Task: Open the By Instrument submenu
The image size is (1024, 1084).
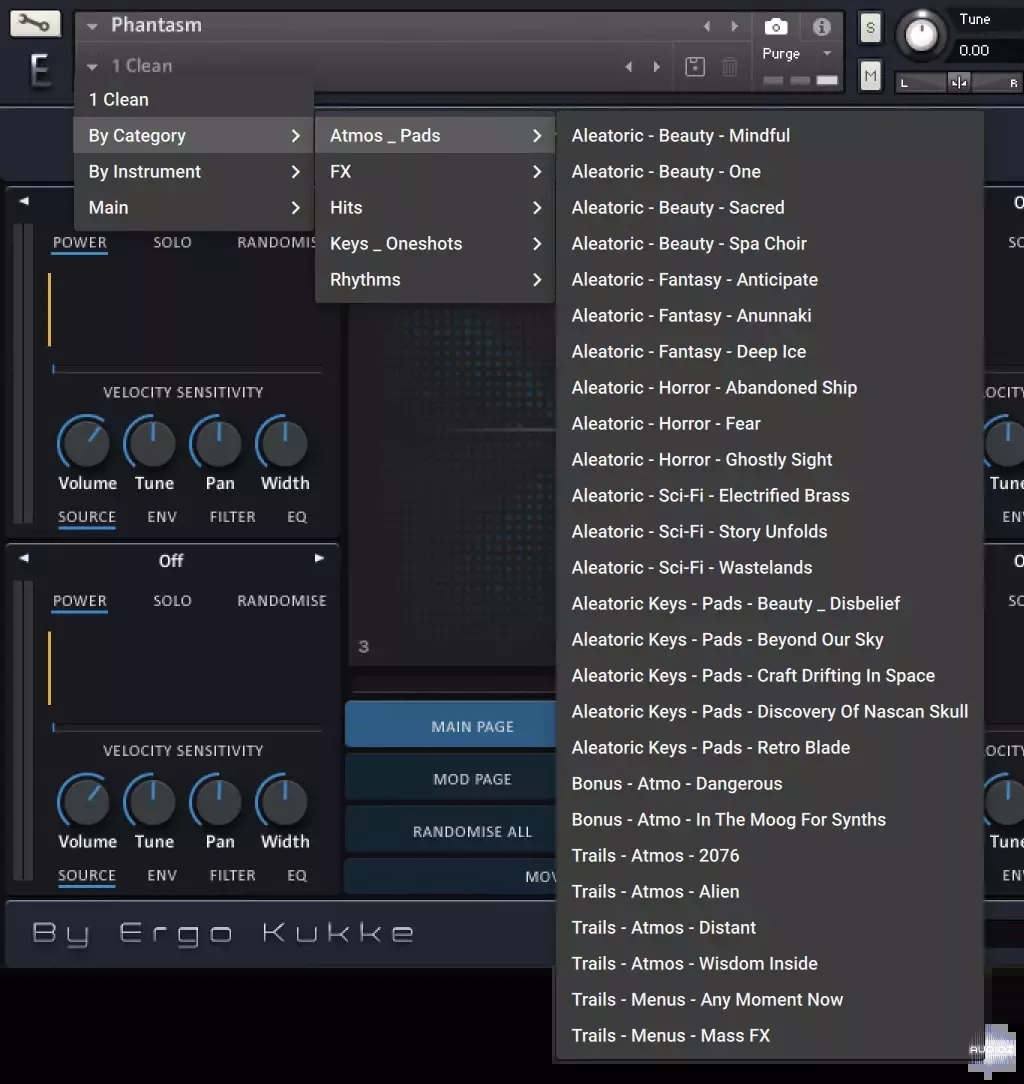Action: click(145, 171)
